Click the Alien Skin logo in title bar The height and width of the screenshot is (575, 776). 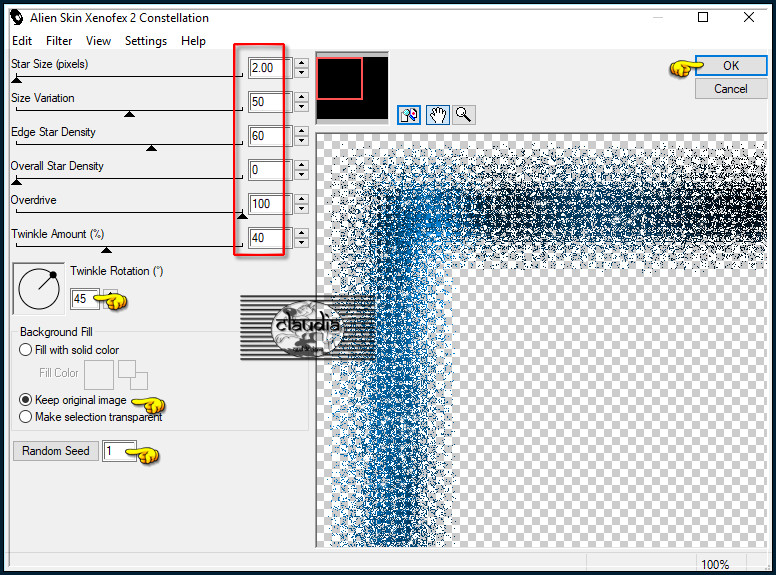pyautogui.click(x=17, y=18)
